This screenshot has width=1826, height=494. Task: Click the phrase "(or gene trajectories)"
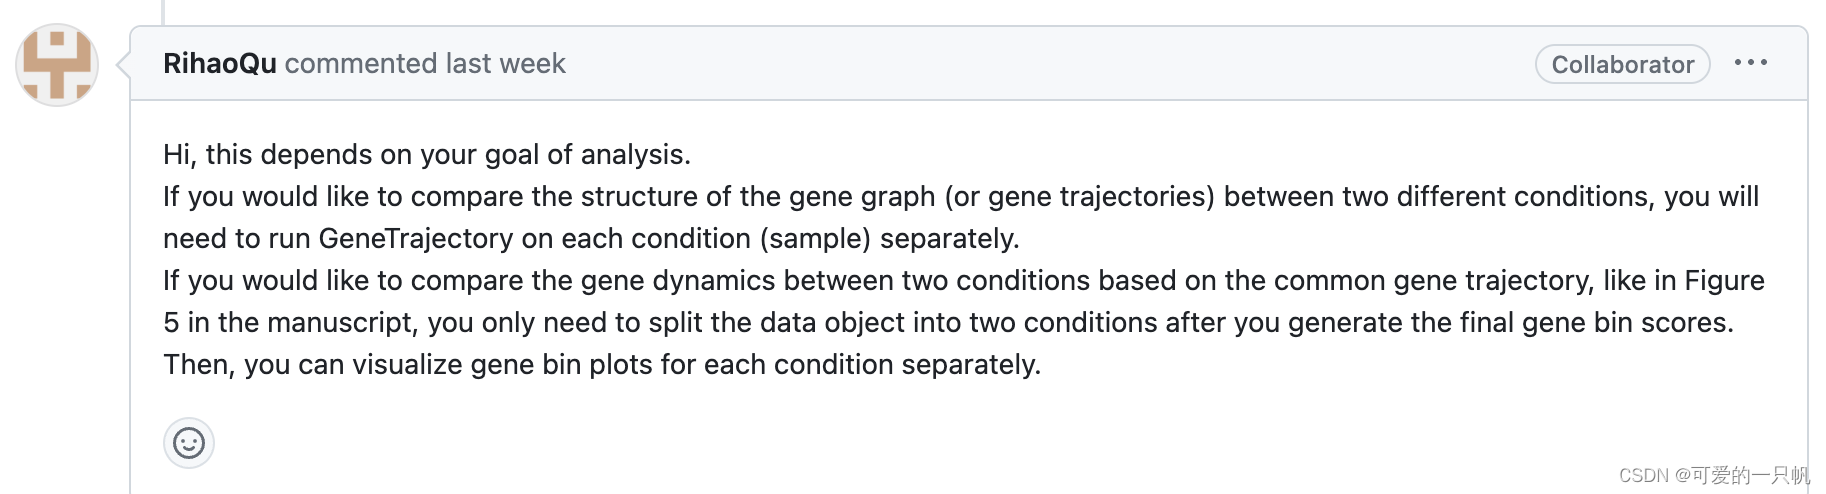[x=1080, y=197]
